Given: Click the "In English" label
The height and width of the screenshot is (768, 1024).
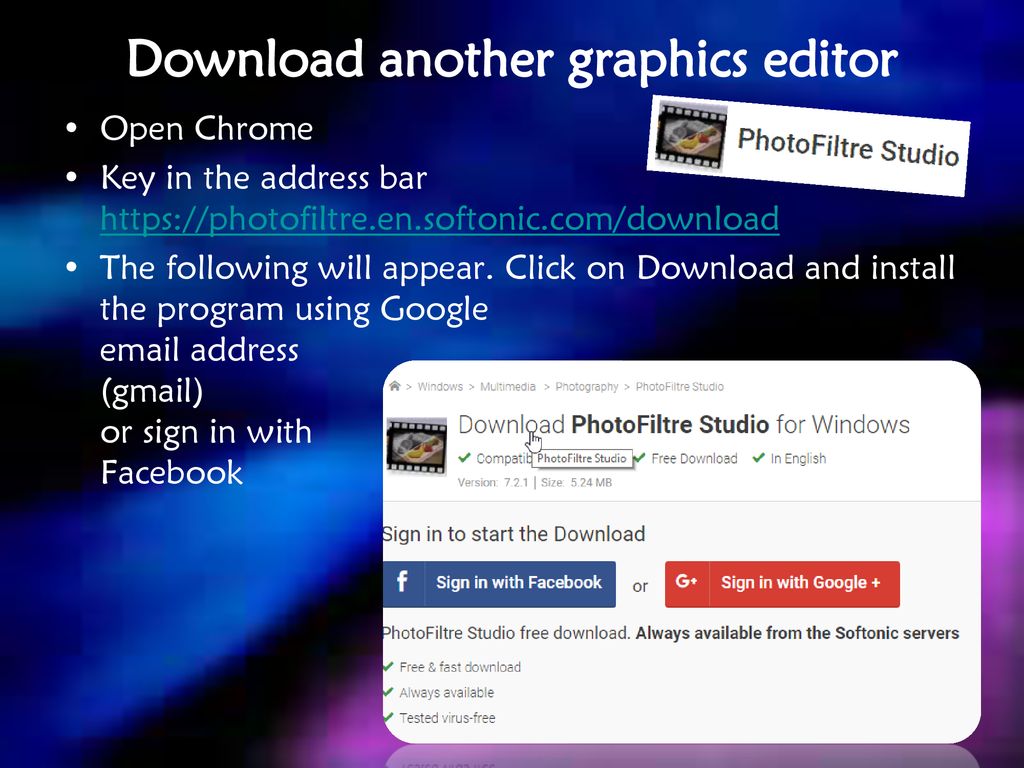Looking at the screenshot, I should (x=798, y=458).
